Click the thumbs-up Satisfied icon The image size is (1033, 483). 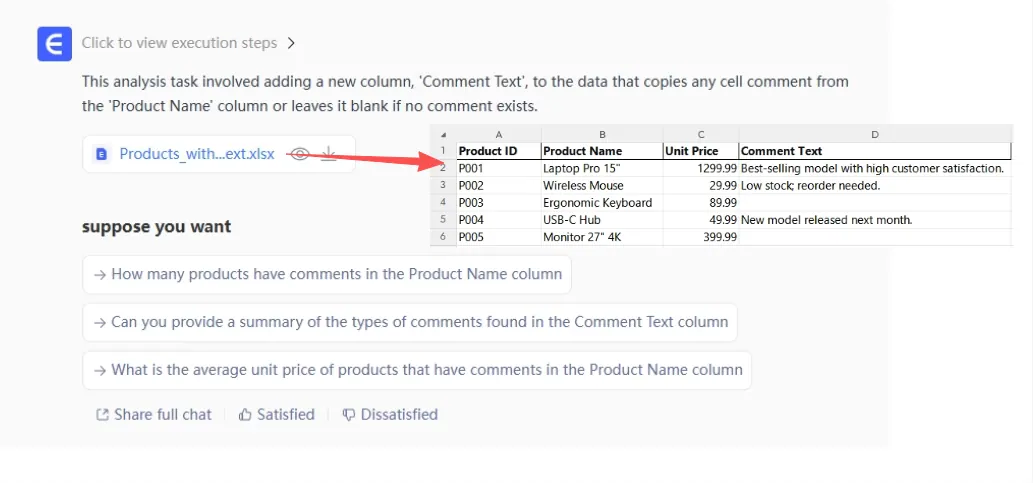(245, 414)
